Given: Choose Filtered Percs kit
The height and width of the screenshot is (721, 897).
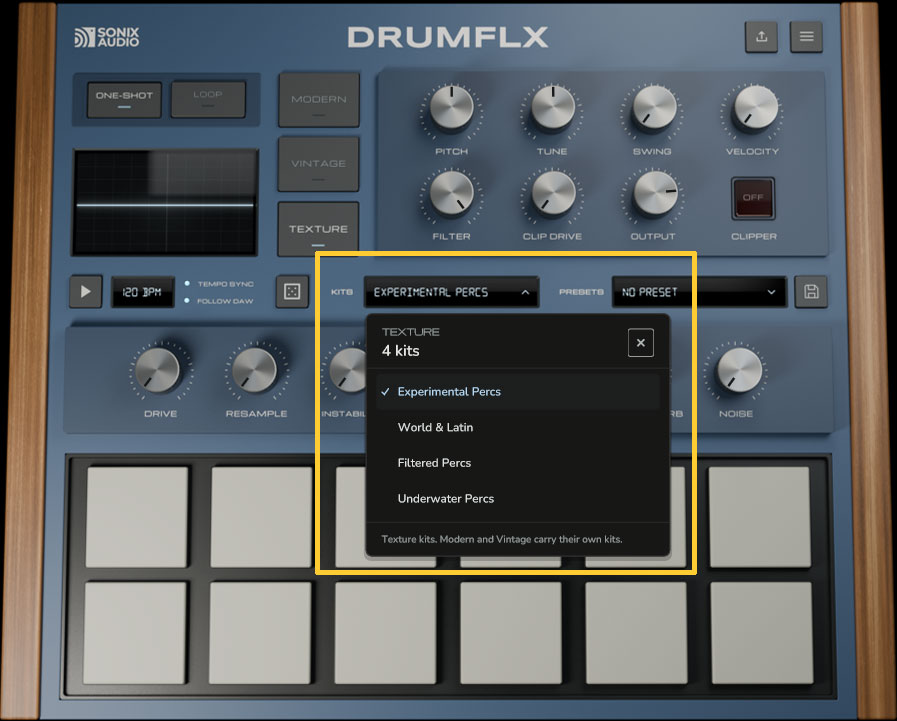Looking at the screenshot, I should (x=518, y=463).
